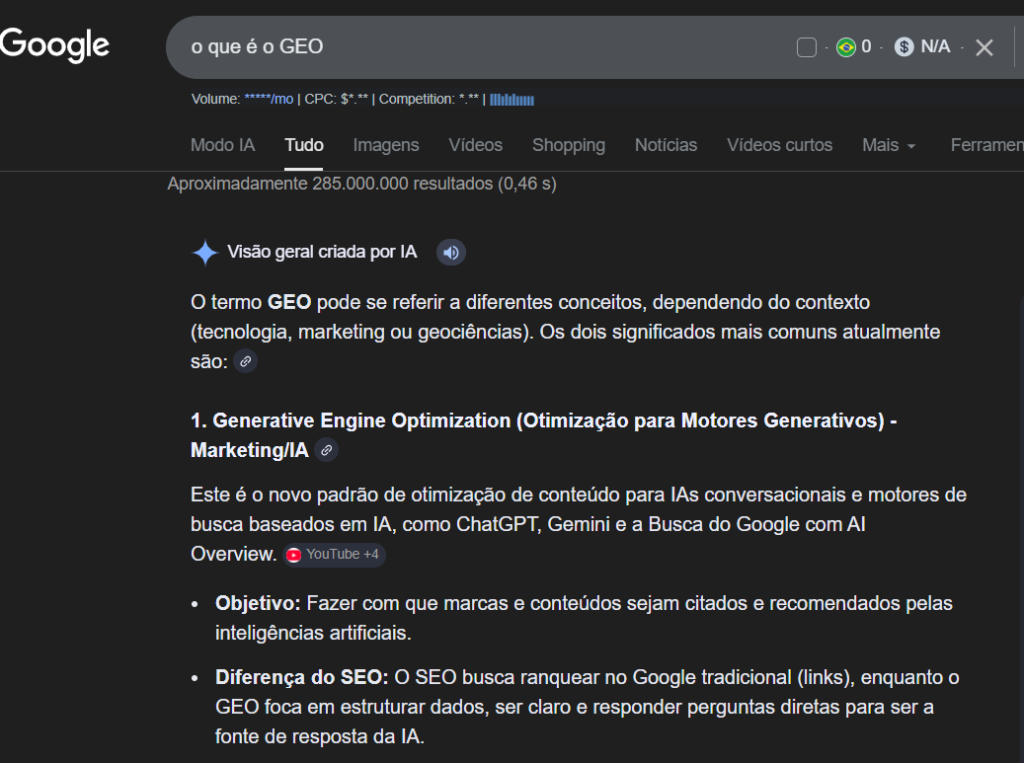Click into the search query field
Viewport: 1024px width, 763px height.
coord(480,47)
